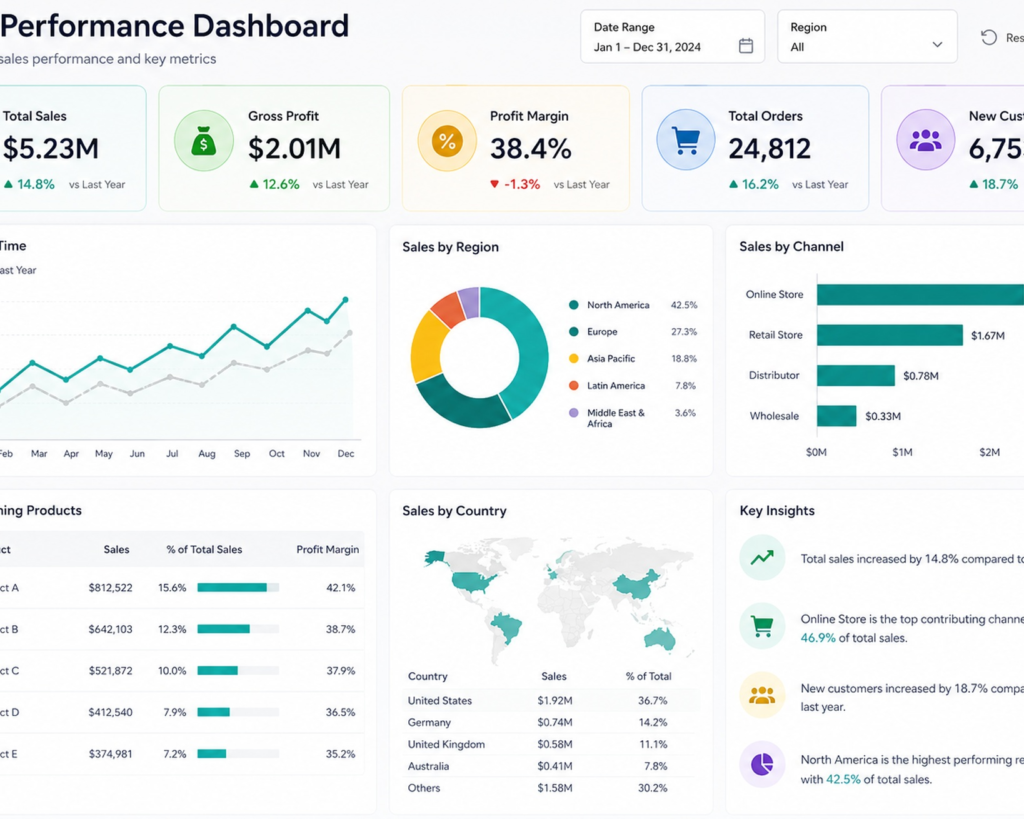This screenshot has height=819, width=1024.
Task: Click the Total Orders value 24,812
Action: point(769,149)
